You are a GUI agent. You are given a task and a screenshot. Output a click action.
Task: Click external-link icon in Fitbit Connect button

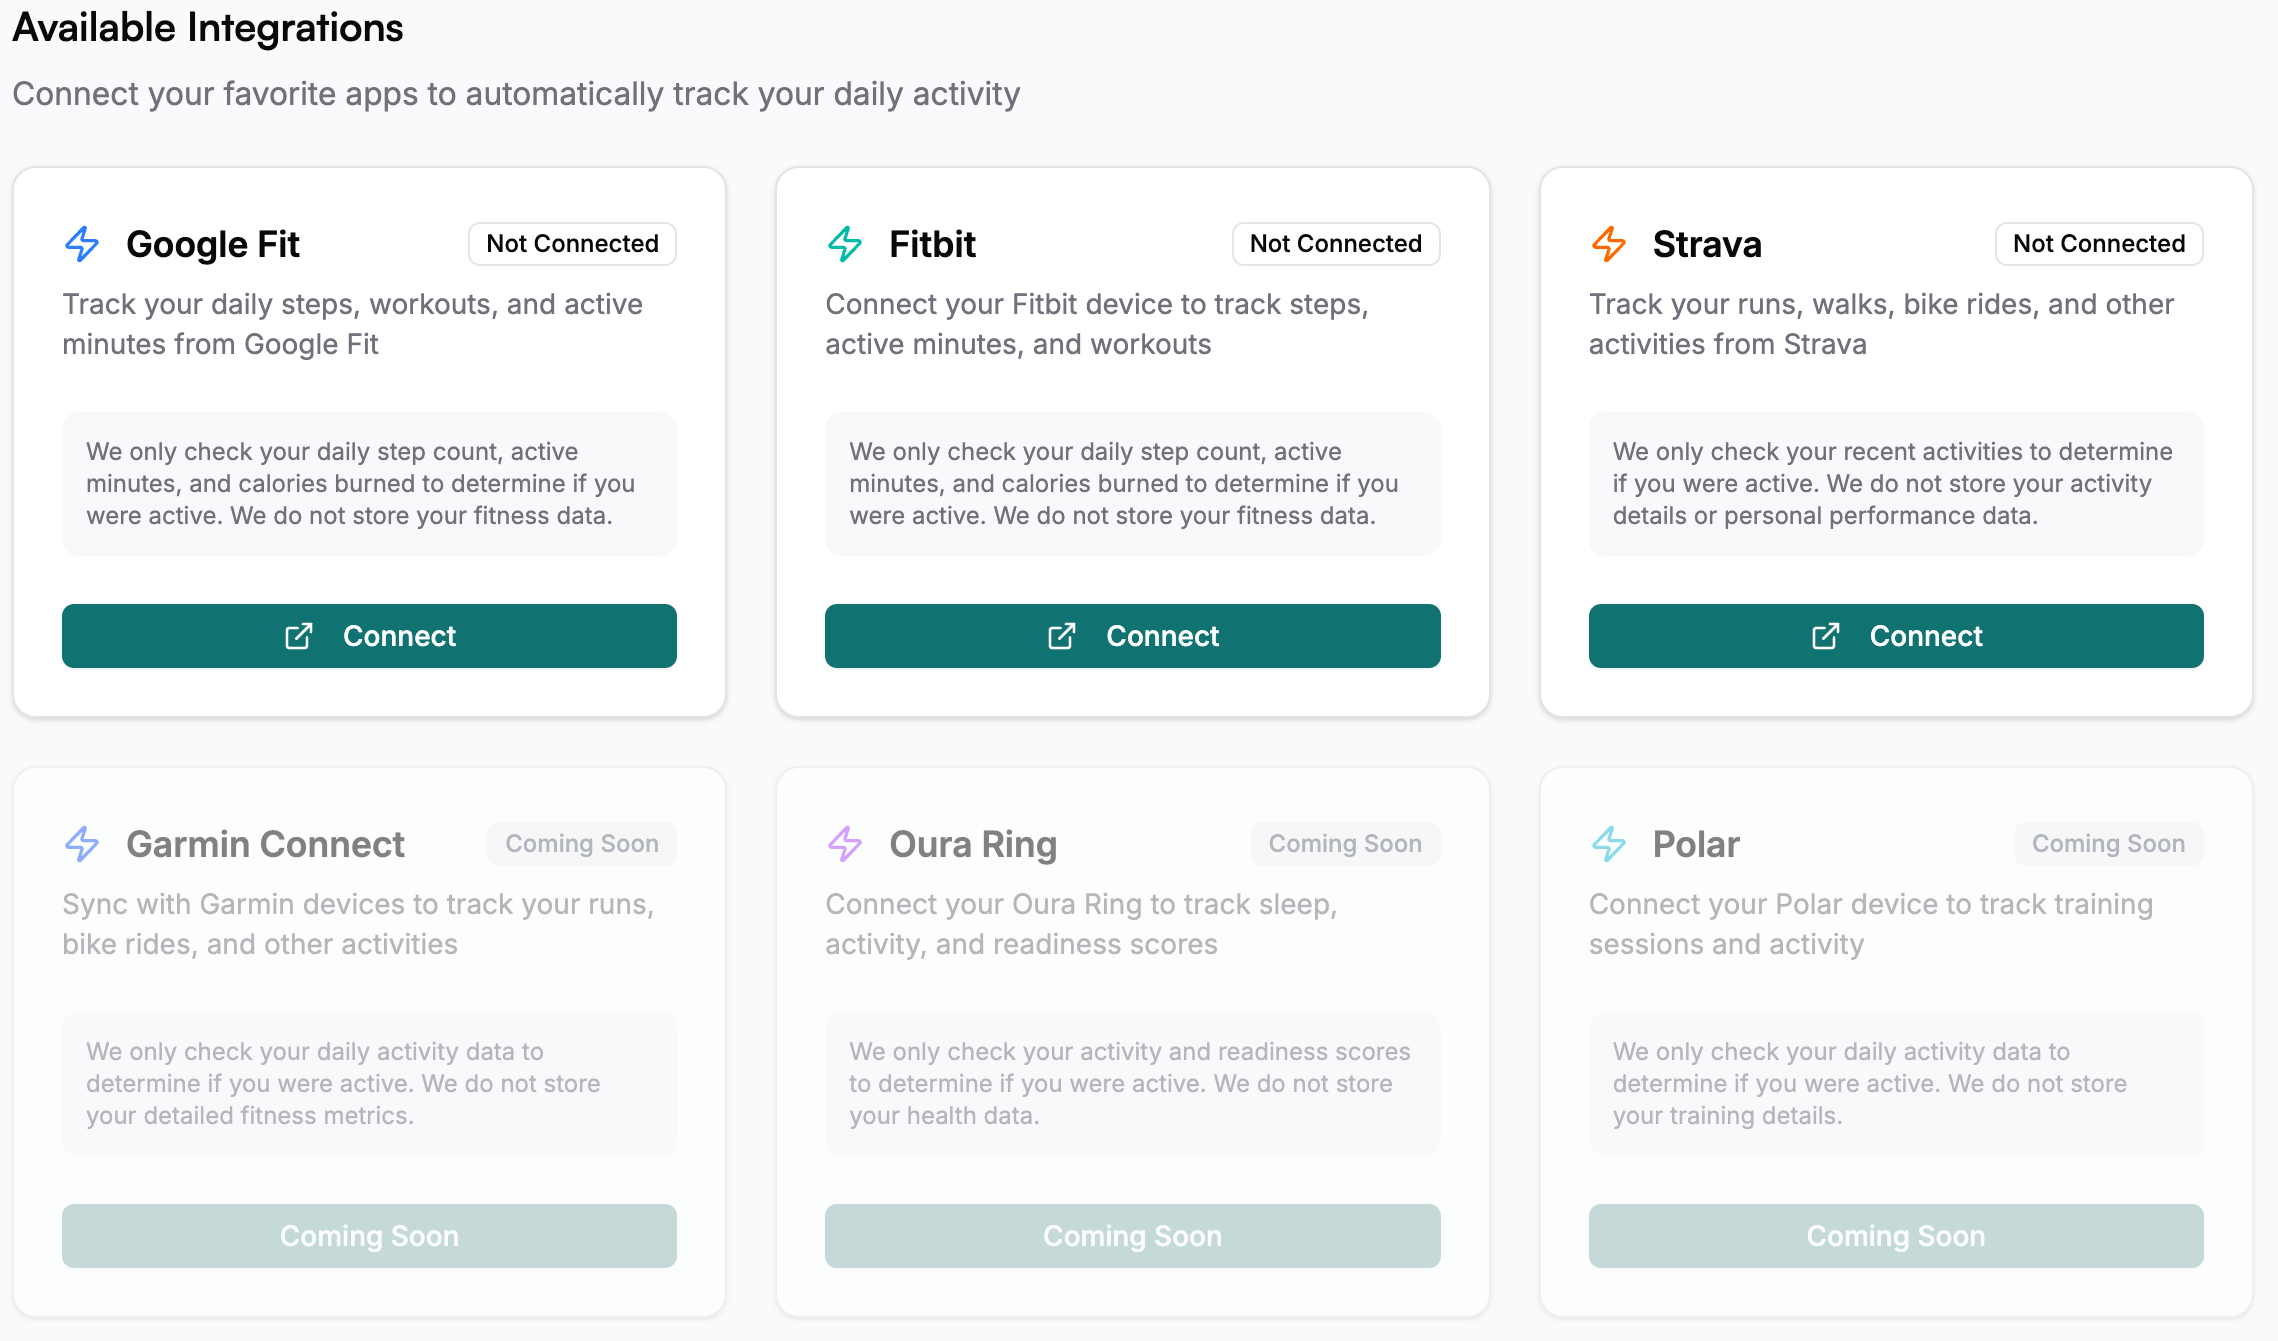(x=1062, y=636)
